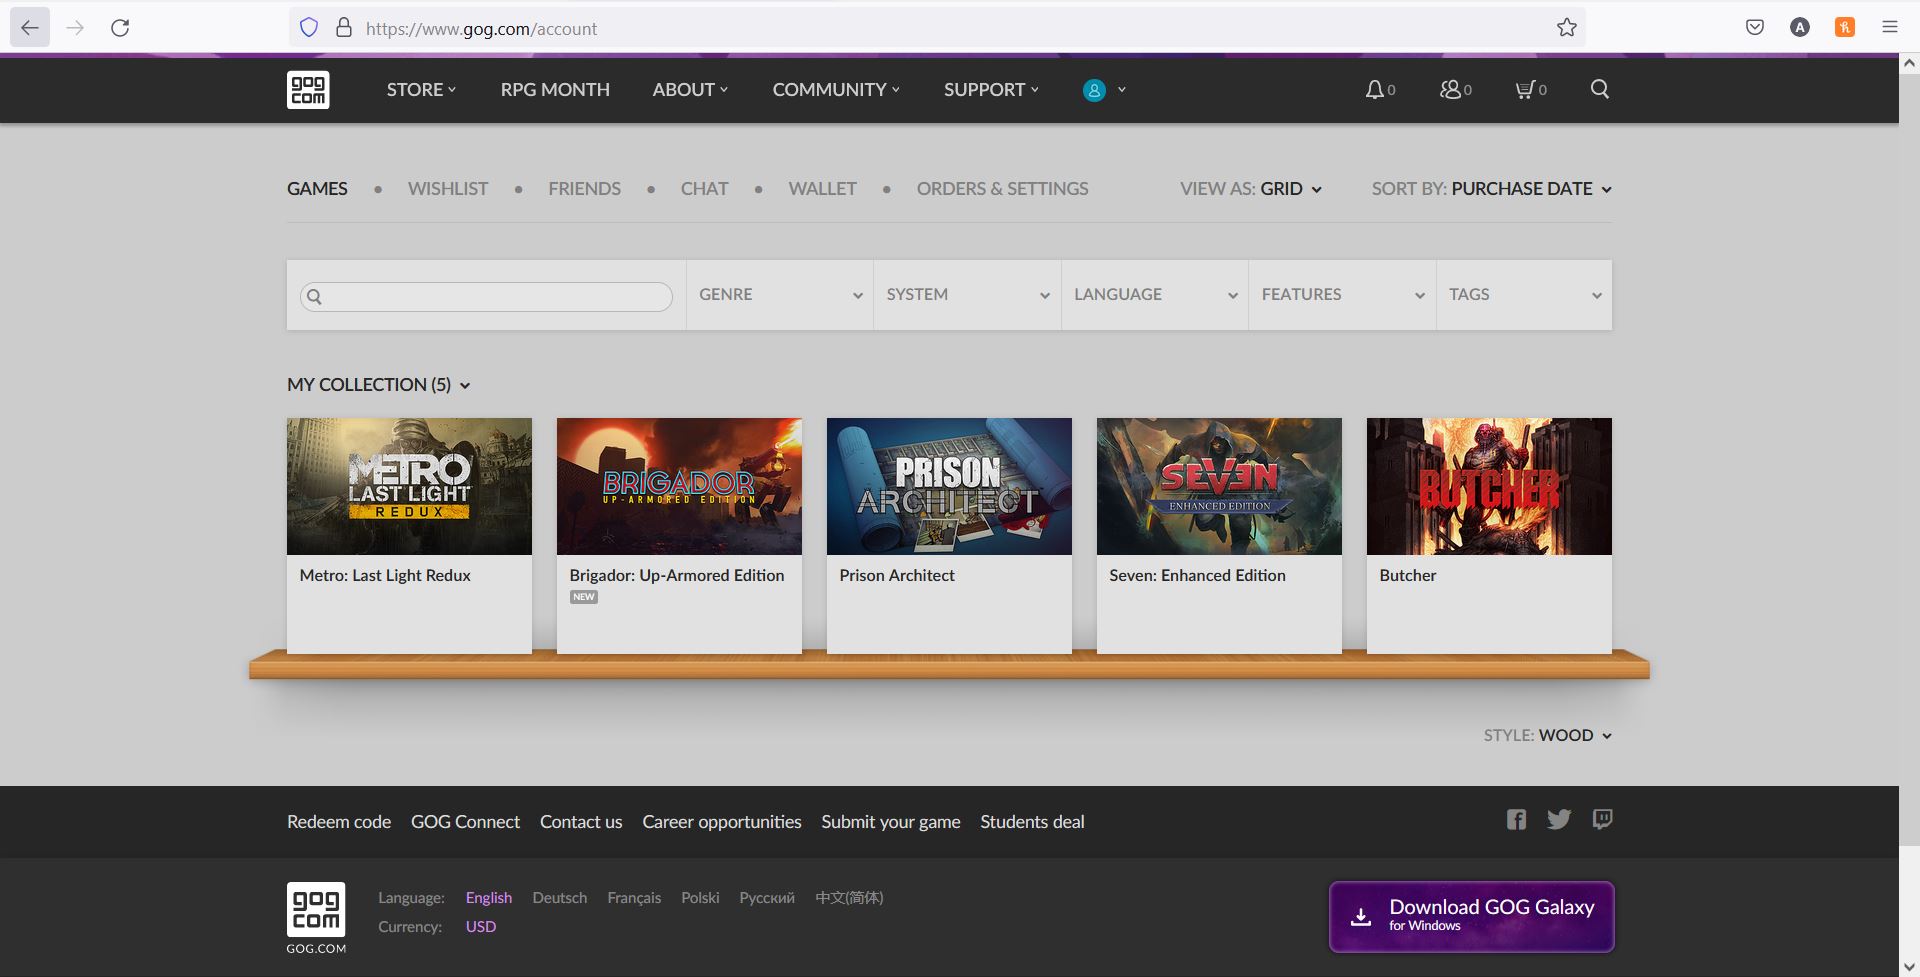Viewport: 1920px width, 977px height.
Task: Open Butcher game cover
Action: coord(1489,486)
